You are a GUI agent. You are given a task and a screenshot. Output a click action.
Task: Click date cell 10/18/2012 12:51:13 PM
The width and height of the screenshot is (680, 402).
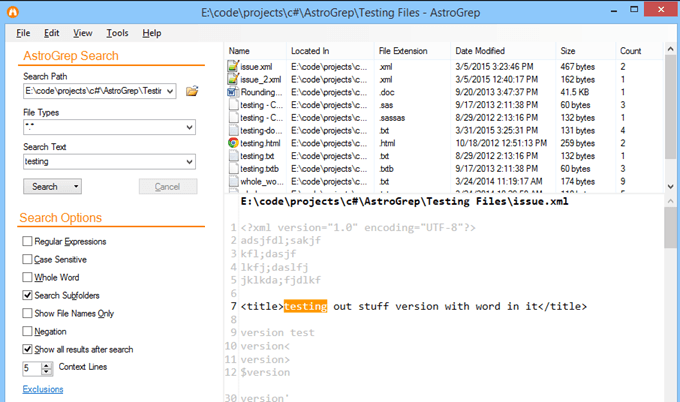[x=501, y=143]
